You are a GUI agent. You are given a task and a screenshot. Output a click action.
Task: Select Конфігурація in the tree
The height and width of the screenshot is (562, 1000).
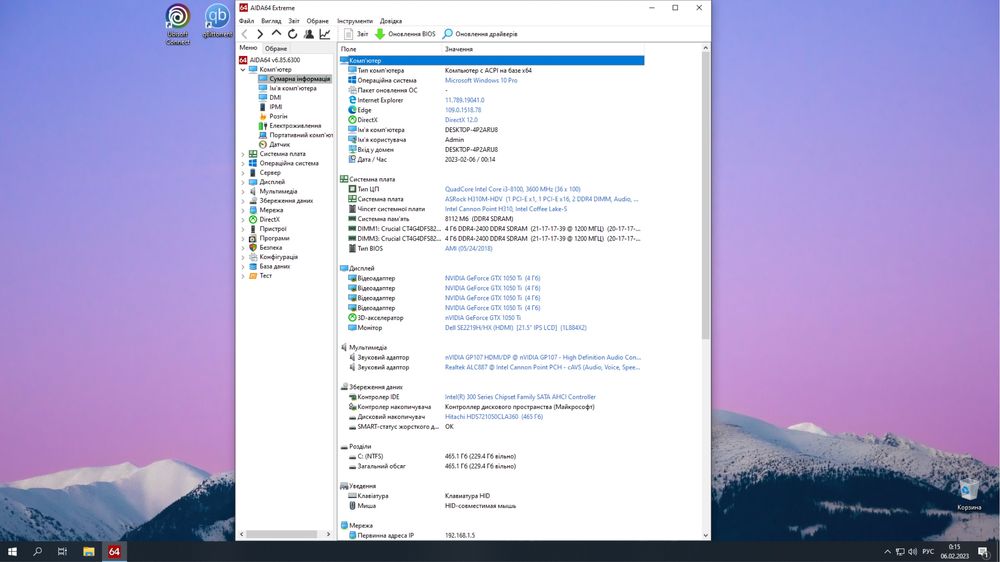[x=274, y=257]
